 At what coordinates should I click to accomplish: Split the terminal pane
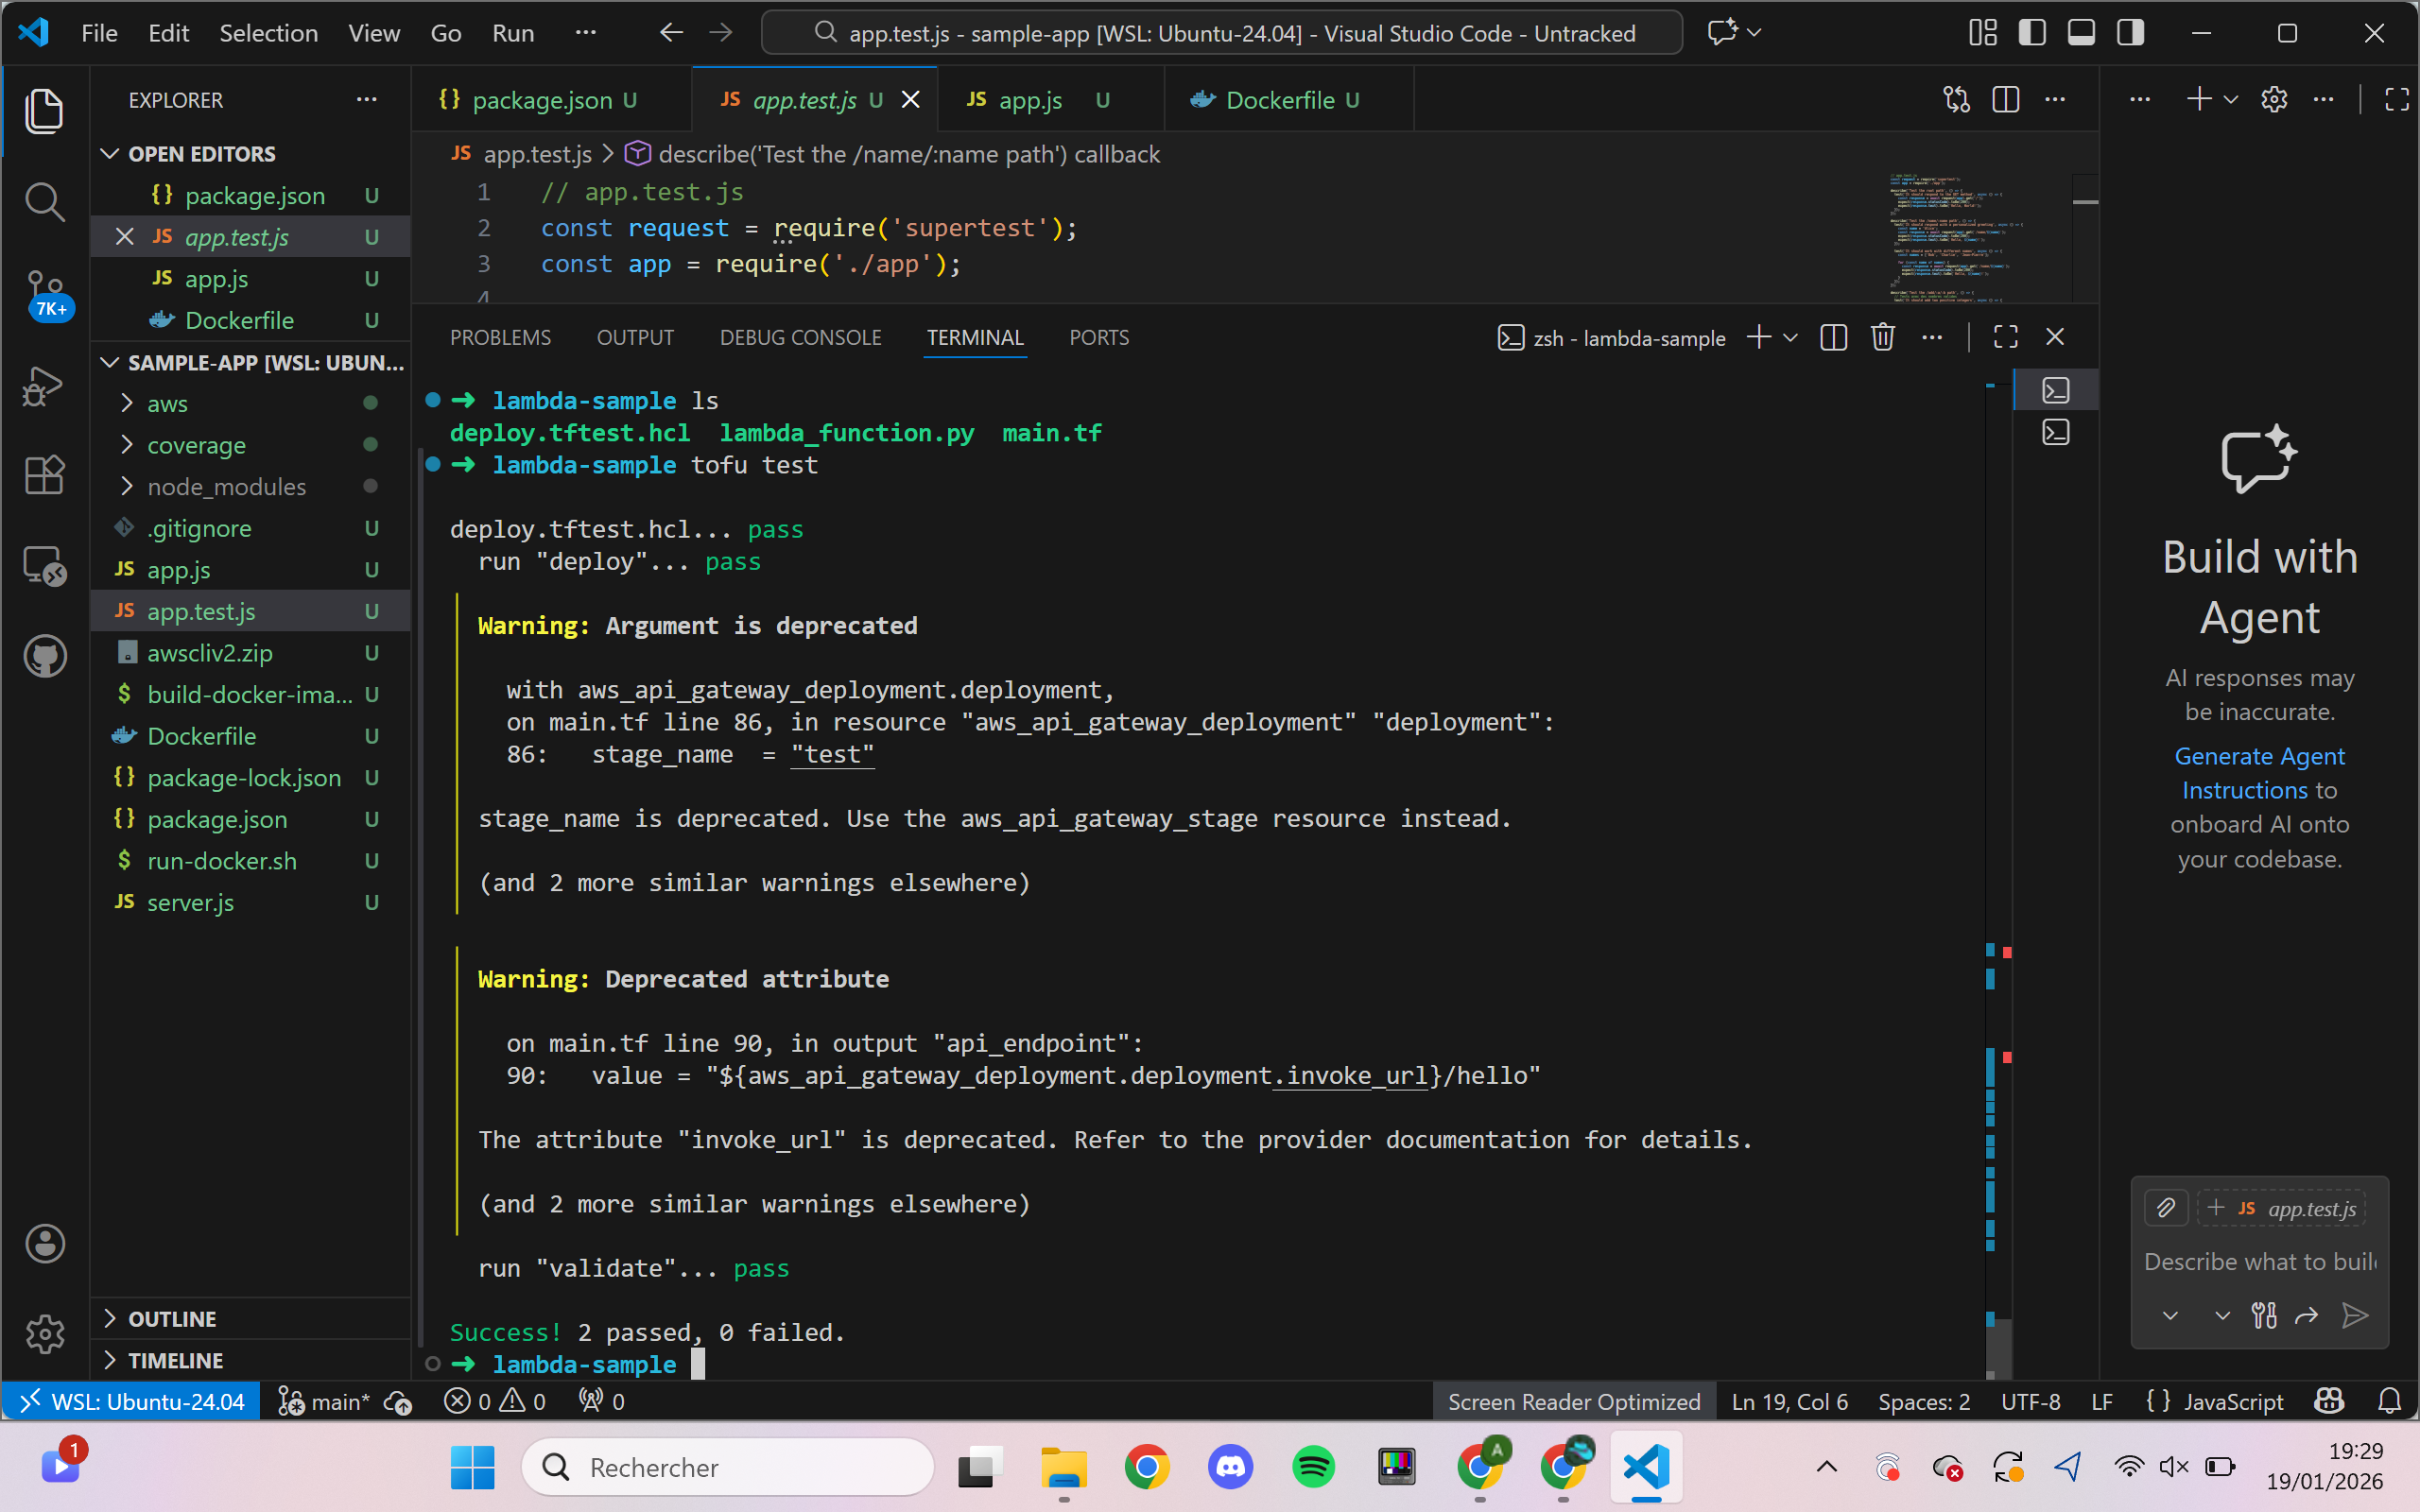[1833, 338]
